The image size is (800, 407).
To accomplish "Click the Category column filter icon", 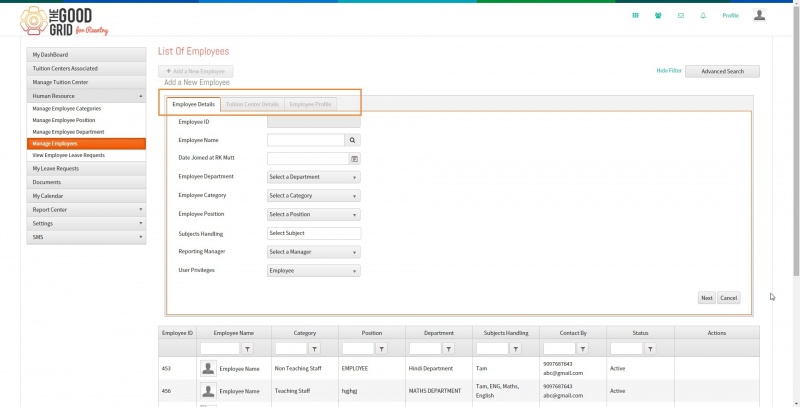I will (x=314, y=349).
